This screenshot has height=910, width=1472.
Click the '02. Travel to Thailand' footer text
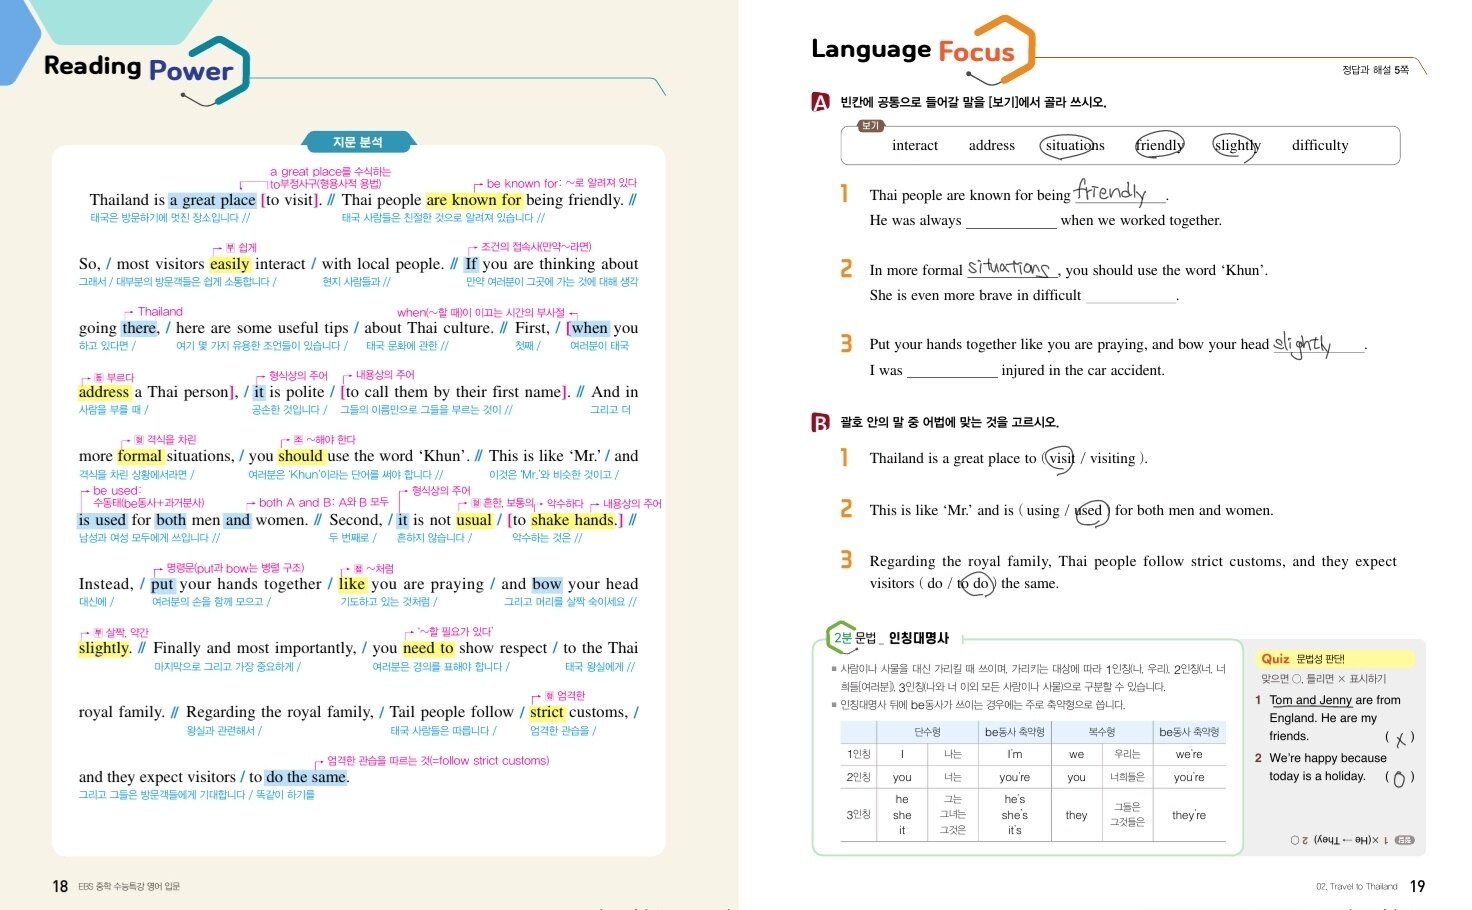[x=1357, y=887]
